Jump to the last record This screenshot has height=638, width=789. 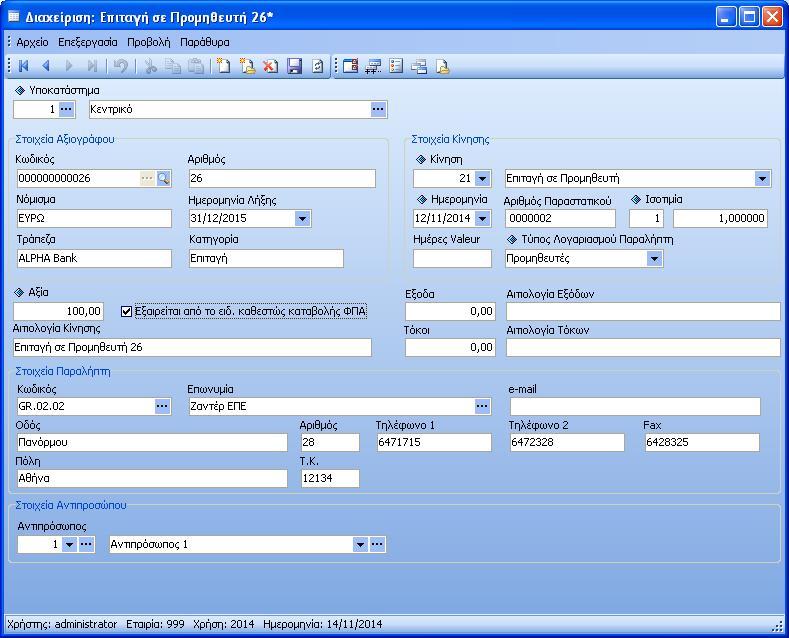pyautogui.click(x=93, y=66)
